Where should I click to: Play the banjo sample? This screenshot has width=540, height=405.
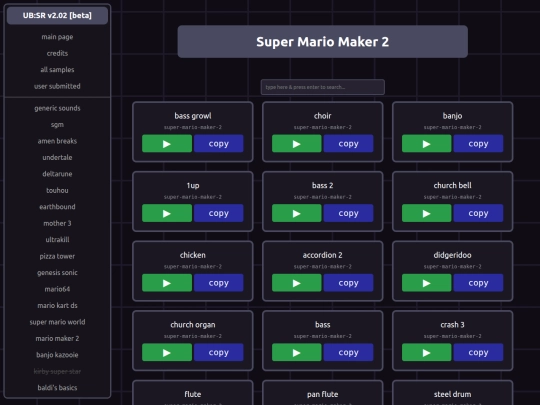tap(426, 144)
